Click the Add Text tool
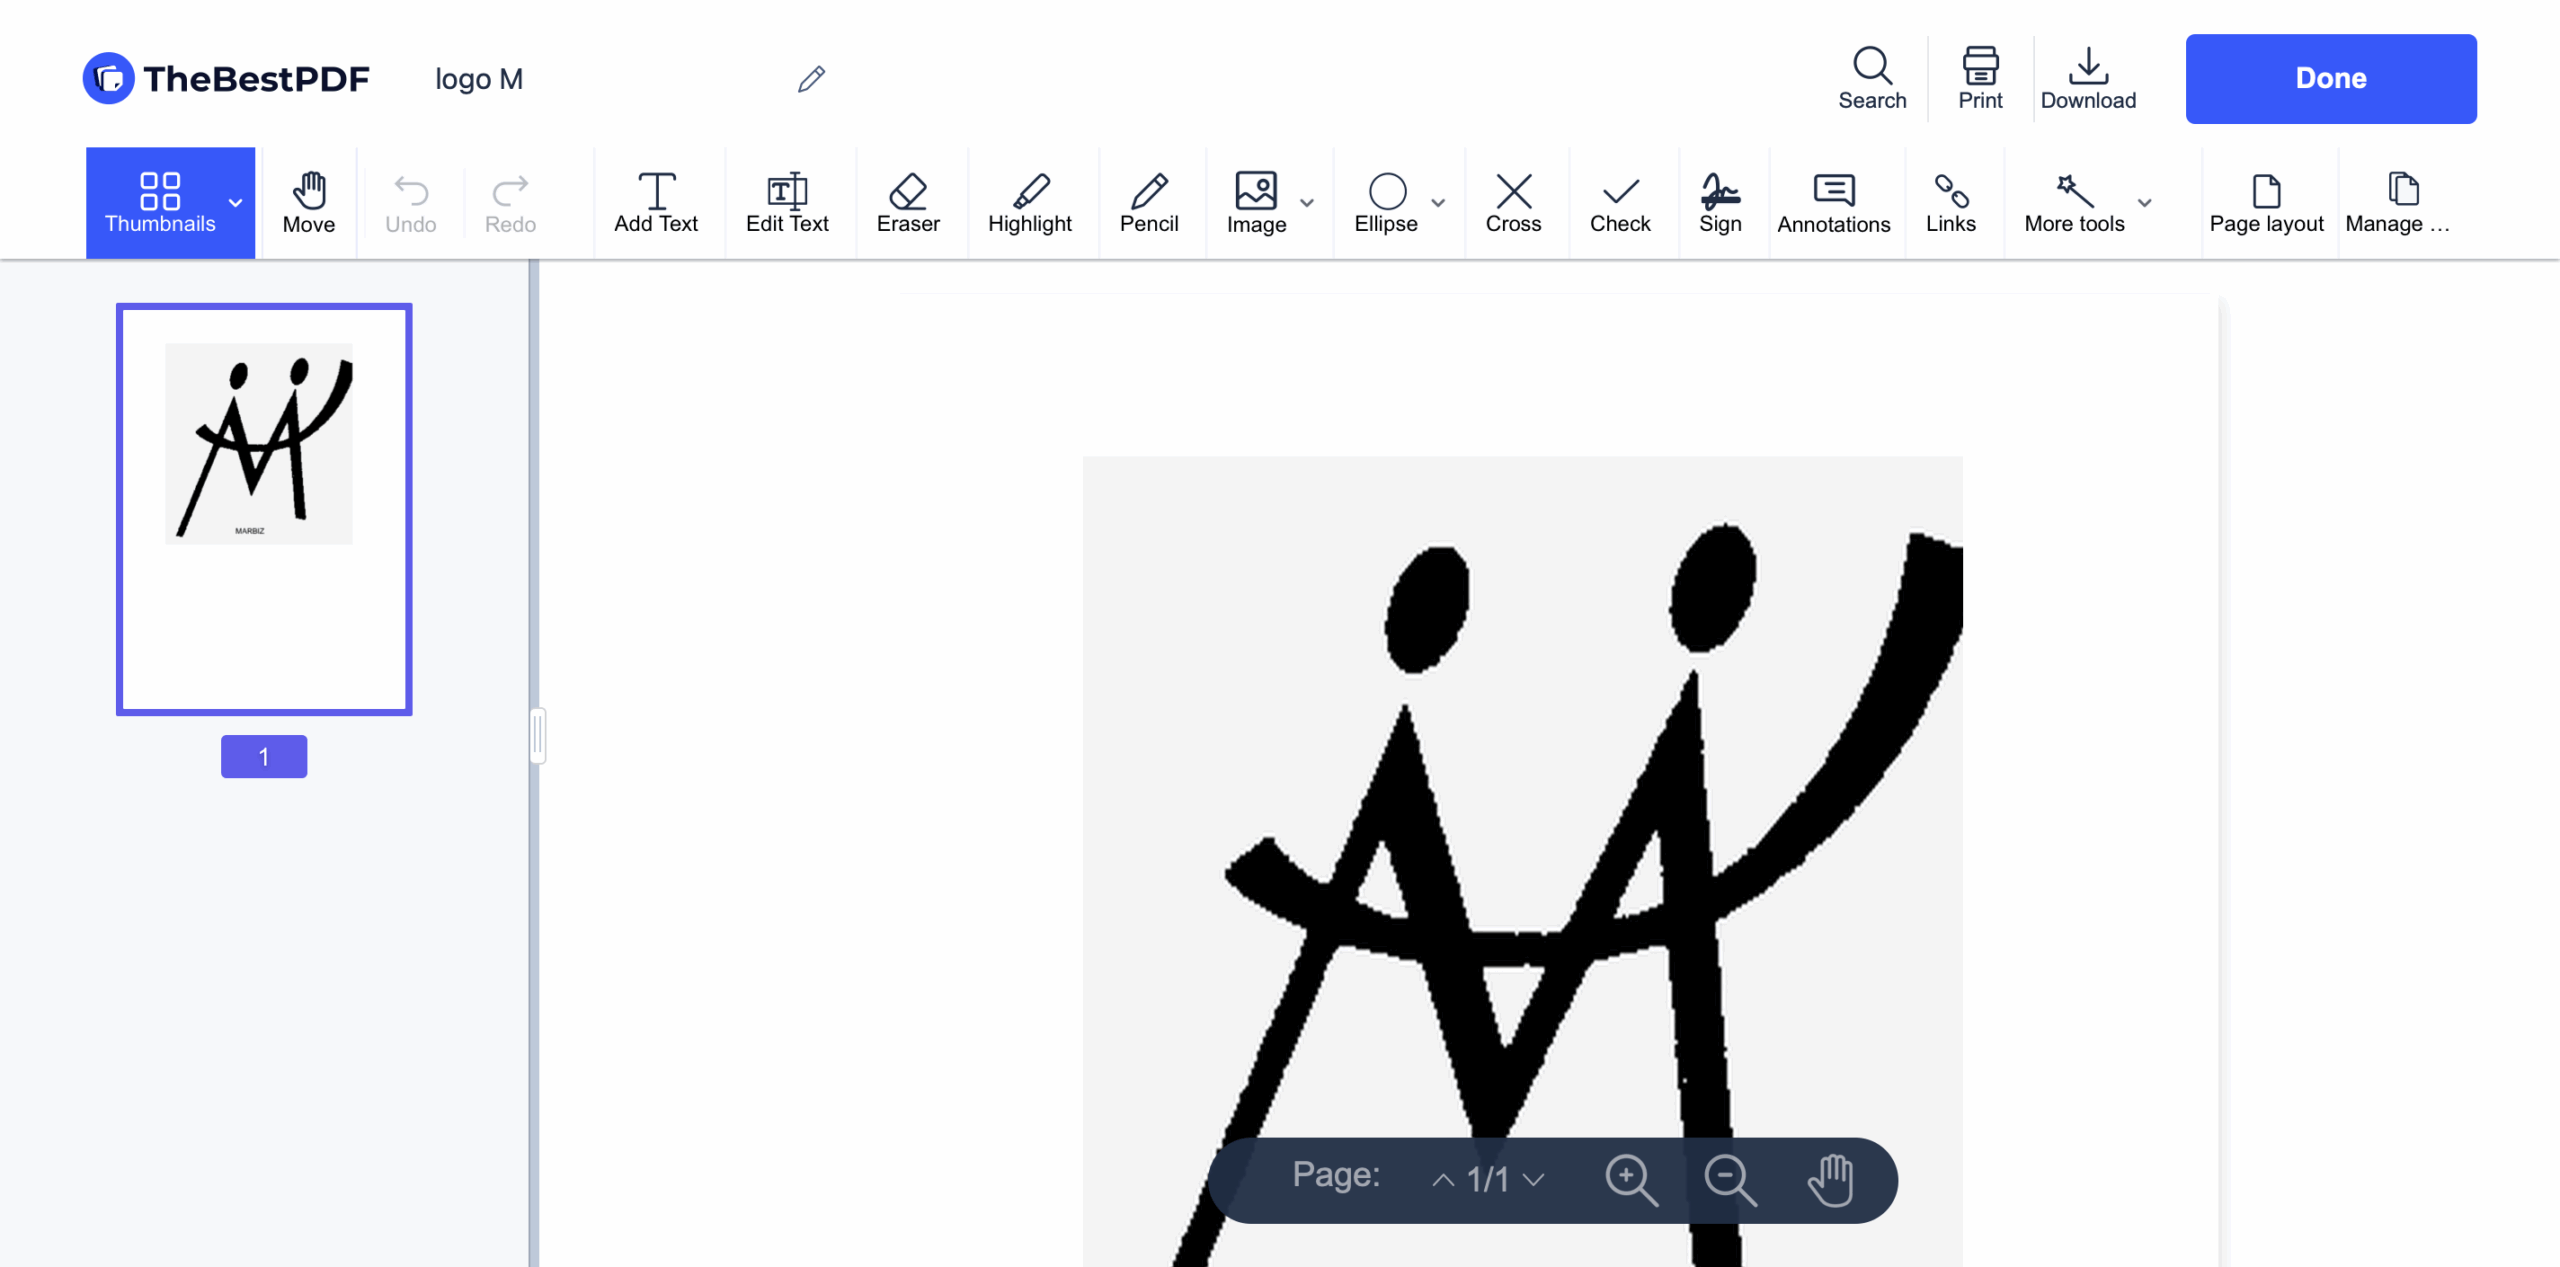Image resolution: width=2560 pixels, height=1267 pixels. [x=655, y=203]
